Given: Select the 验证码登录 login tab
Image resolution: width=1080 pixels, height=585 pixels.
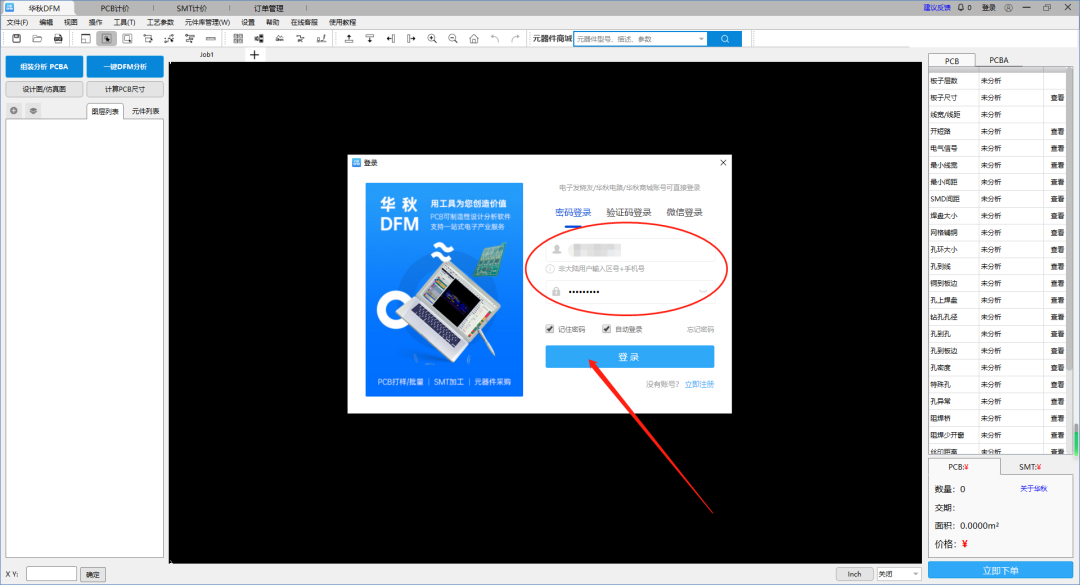Looking at the screenshot, I should (x=629, y=212).
